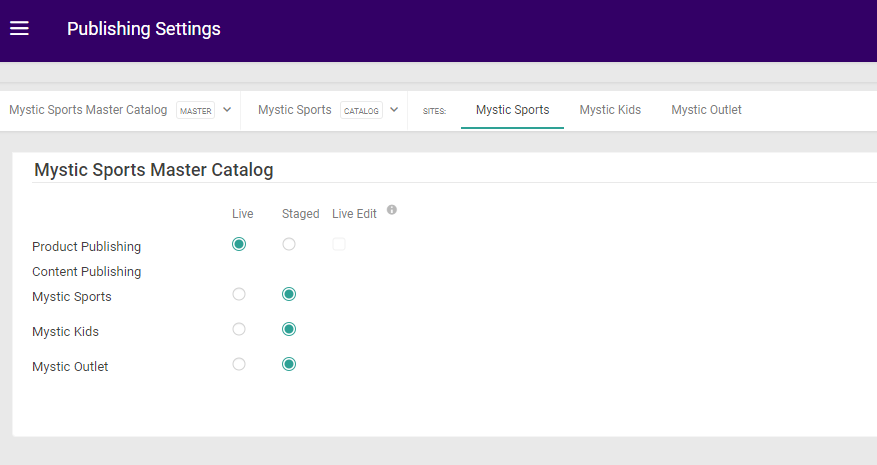877x465 pixels.
Task: Choose Staged for Mystic Kids content
Action: tap(289, 329)
